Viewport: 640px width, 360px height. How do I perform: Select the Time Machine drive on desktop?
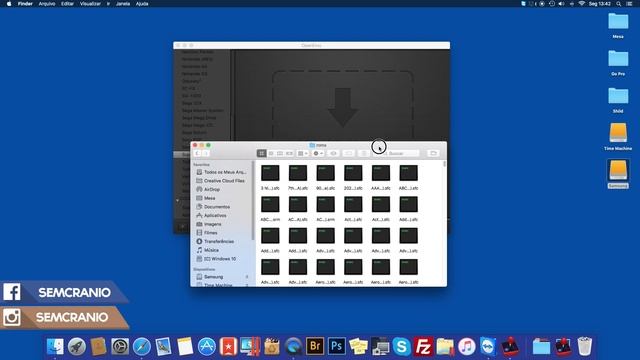618,137
